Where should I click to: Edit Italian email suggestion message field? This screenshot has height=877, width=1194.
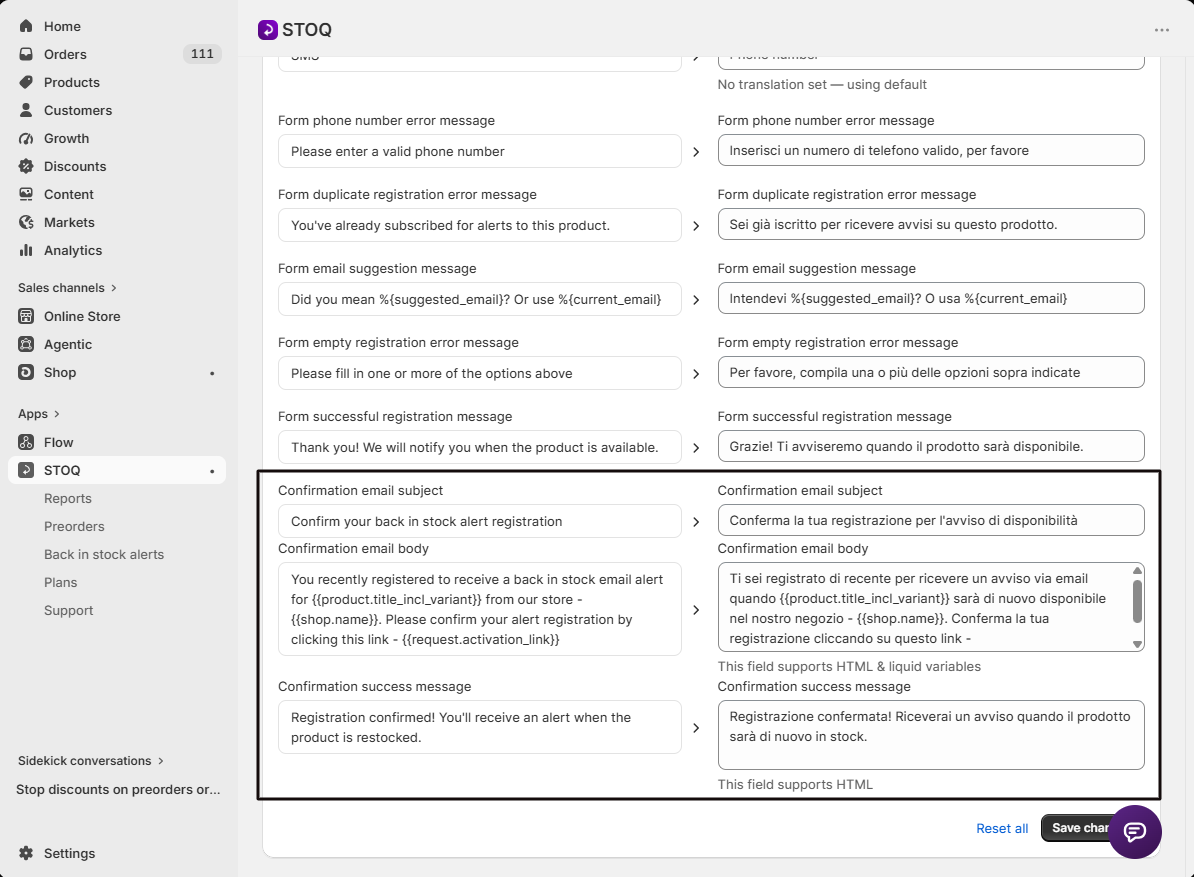[x=931, y=298]
